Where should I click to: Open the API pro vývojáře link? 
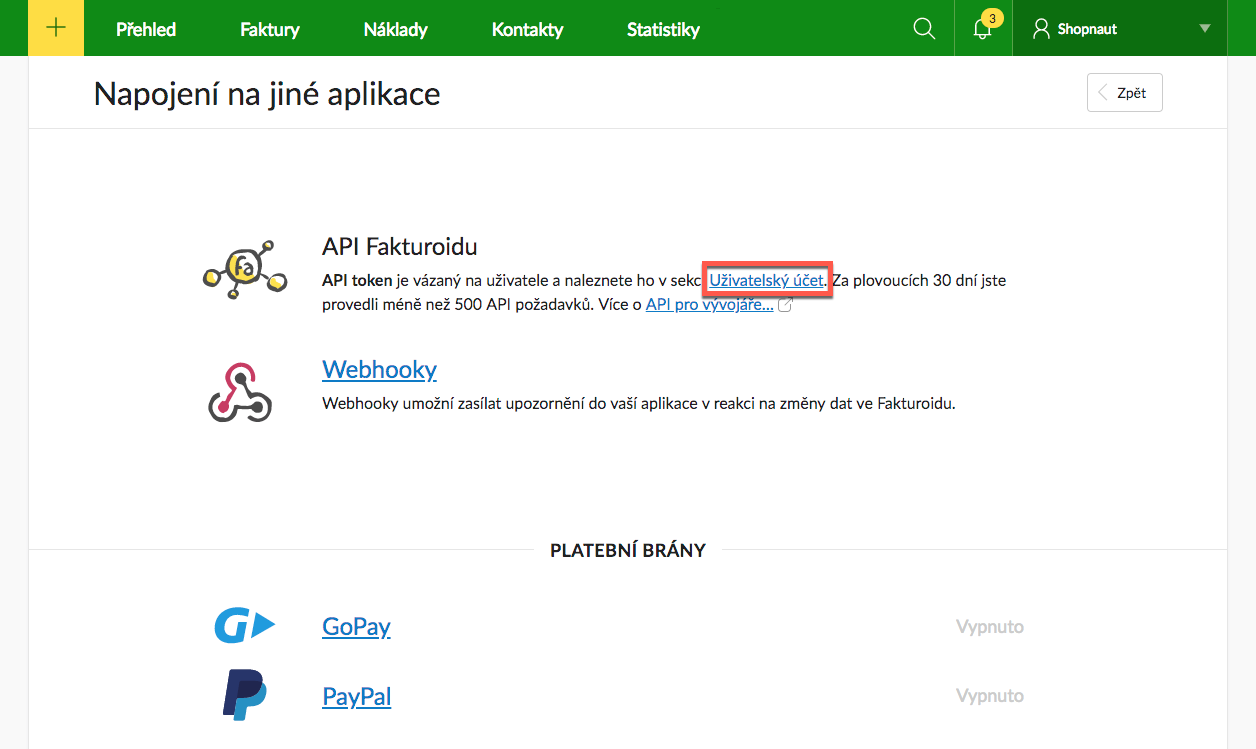[x=709, y=305]
